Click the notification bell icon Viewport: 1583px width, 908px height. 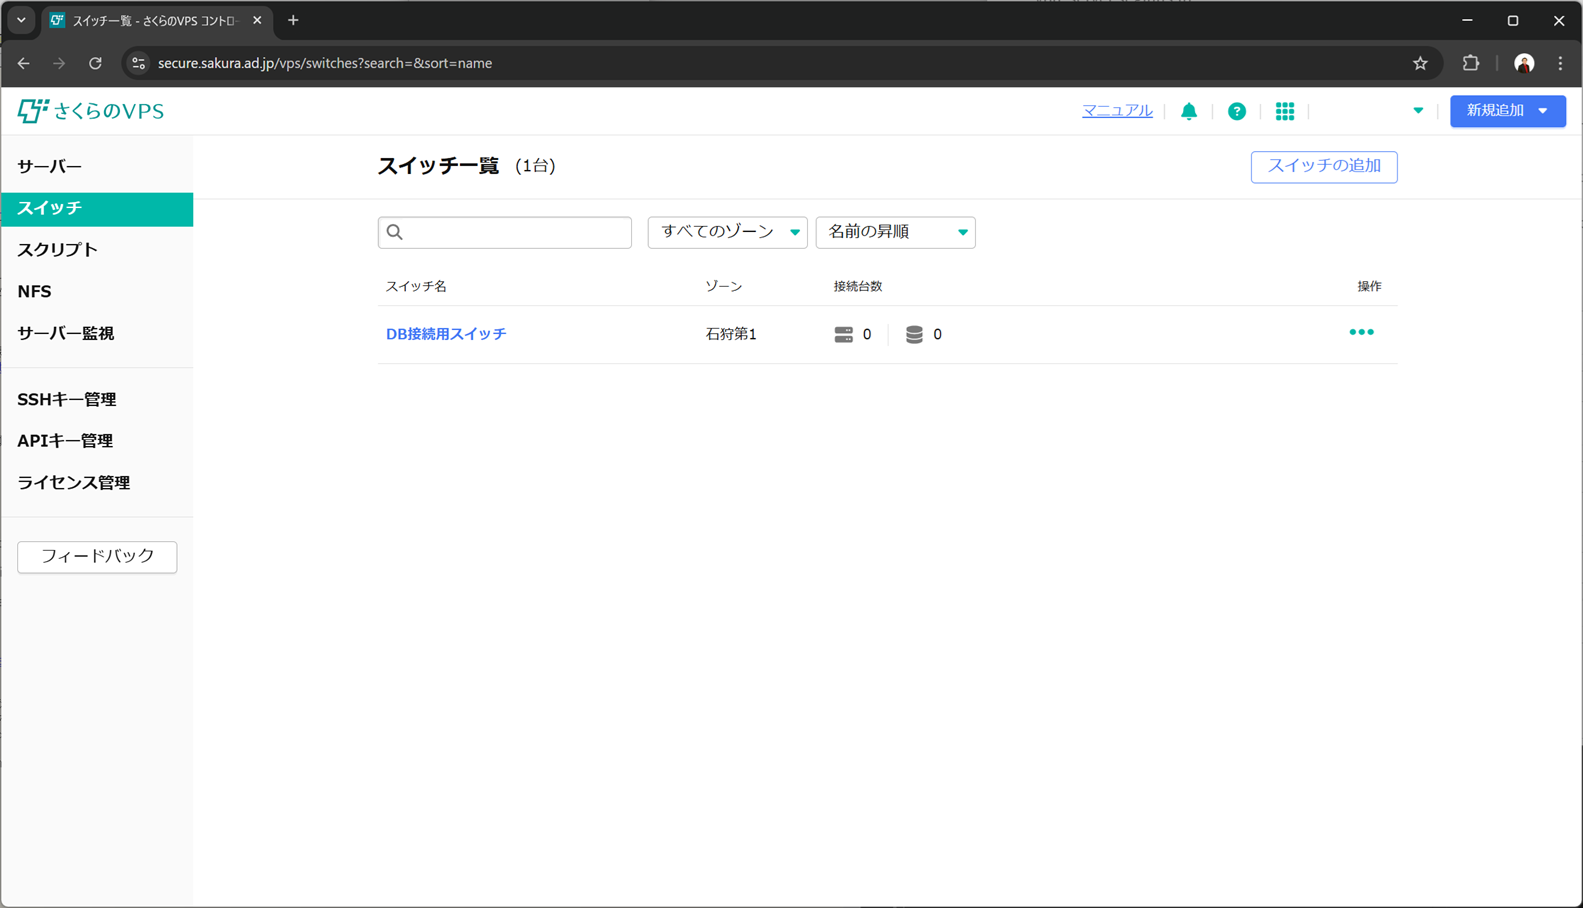(1188, 111)
